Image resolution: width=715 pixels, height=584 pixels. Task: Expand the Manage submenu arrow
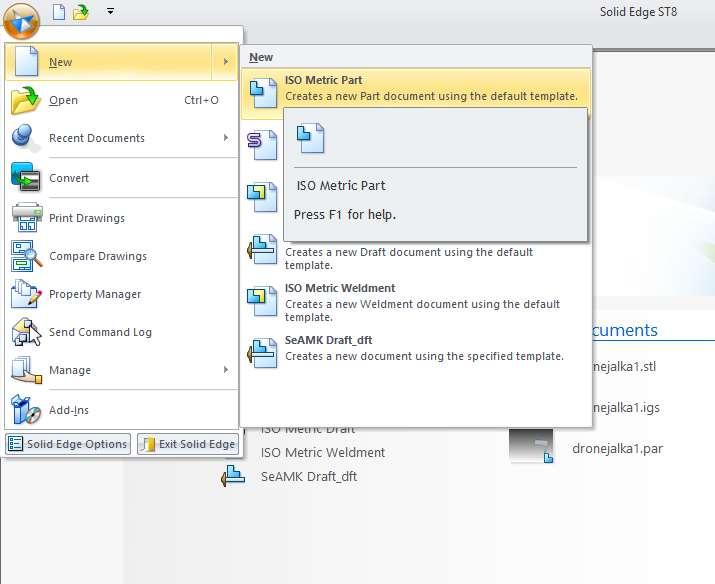tap(226, 369)
